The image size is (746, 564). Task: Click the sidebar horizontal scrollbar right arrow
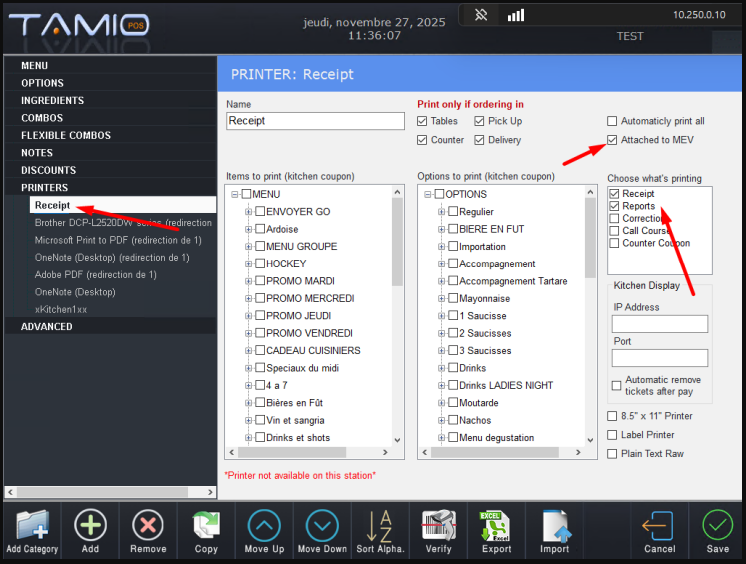point(210,492)
